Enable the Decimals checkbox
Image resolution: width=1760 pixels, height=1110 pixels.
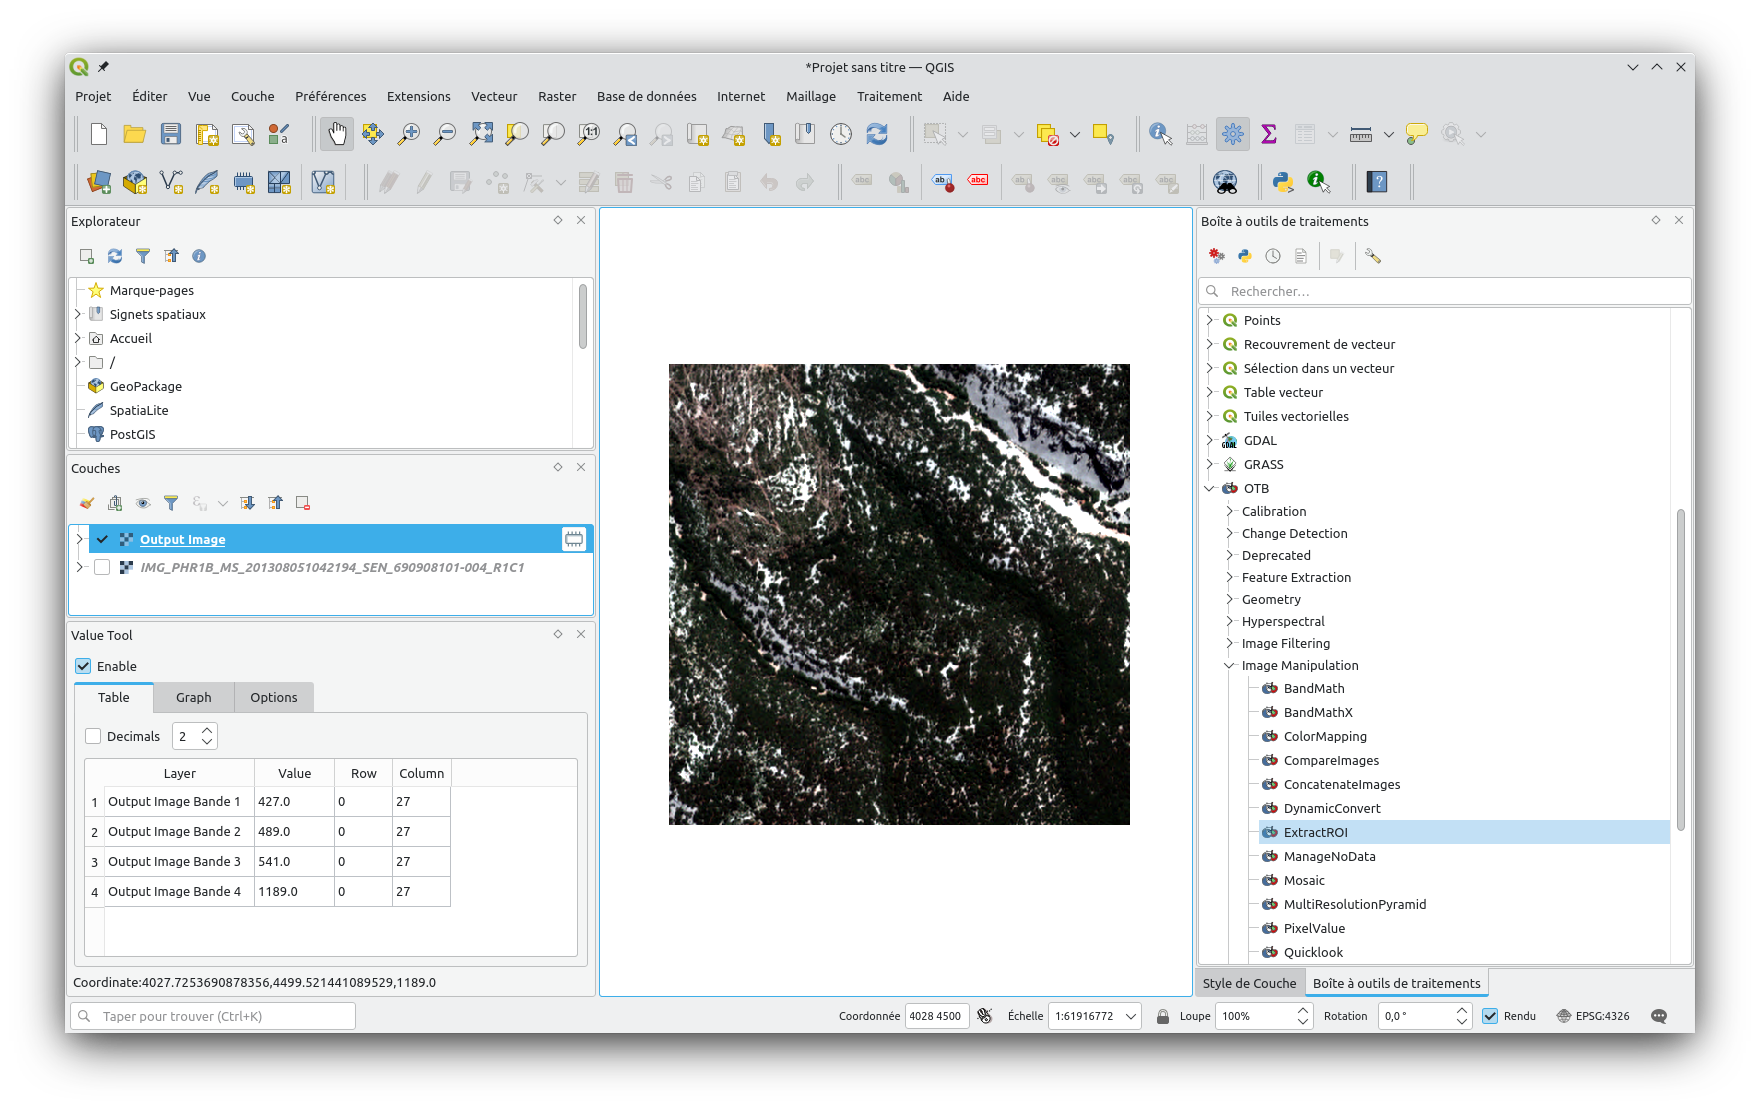tap(93, 736)
